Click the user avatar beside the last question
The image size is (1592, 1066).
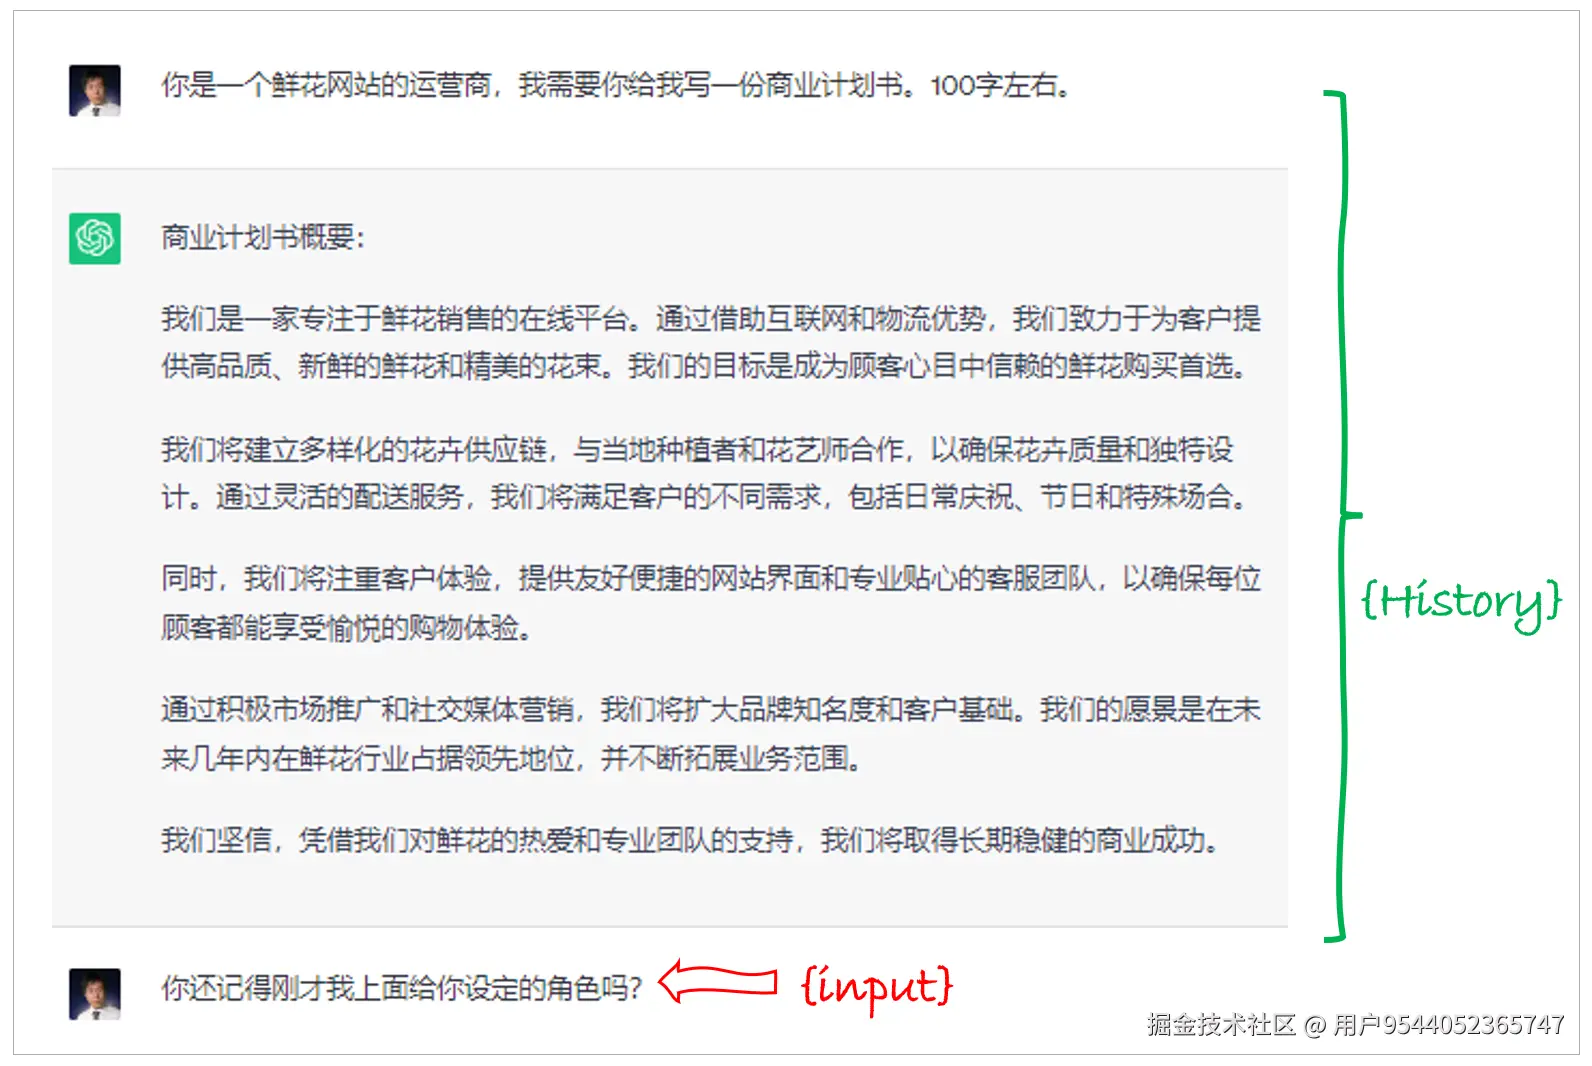94,994
